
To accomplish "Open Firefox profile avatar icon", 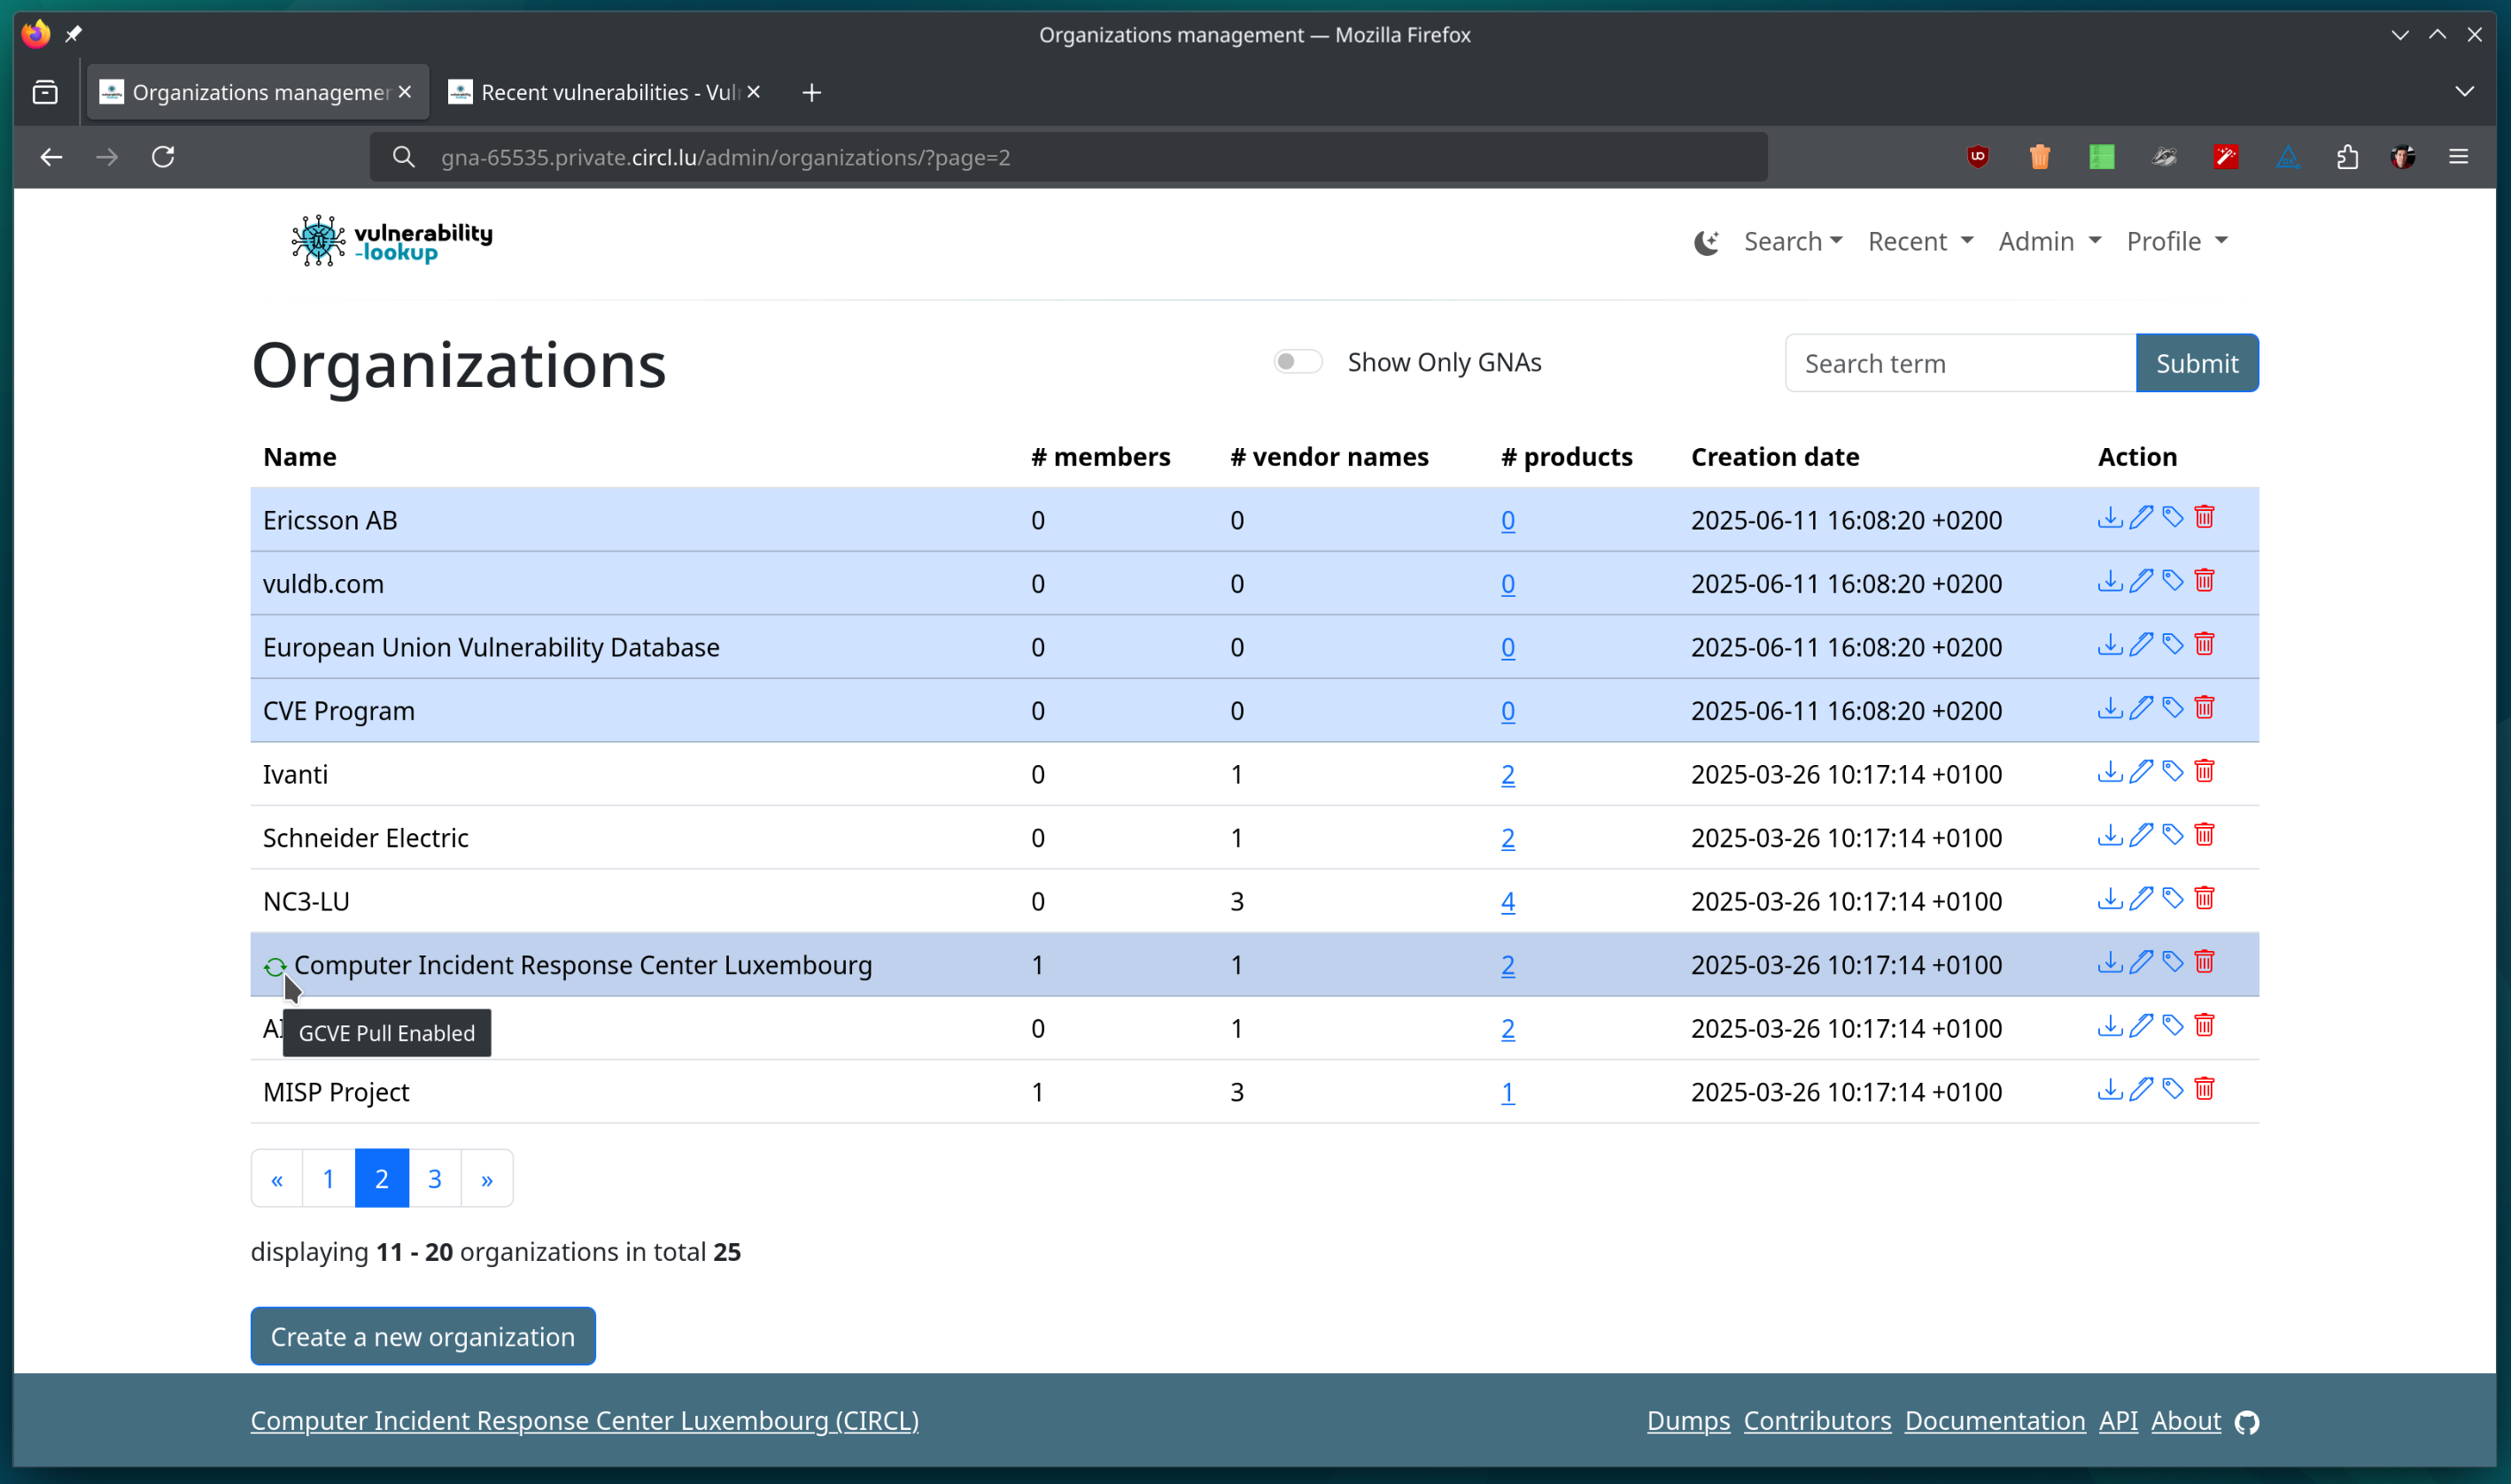I will [2402, 157].
